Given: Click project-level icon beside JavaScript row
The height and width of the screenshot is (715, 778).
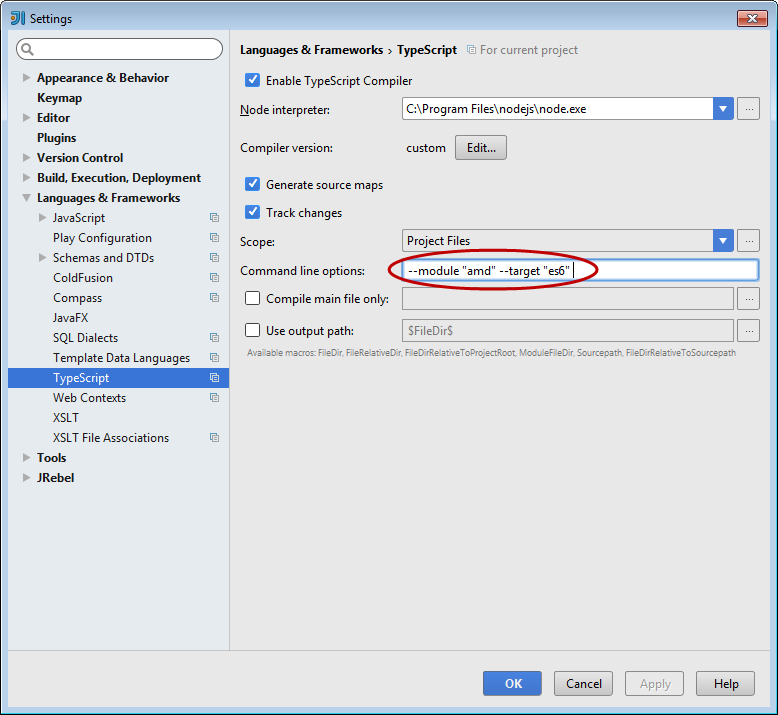Looking at the screenshot, I should (x=214, y=218).
